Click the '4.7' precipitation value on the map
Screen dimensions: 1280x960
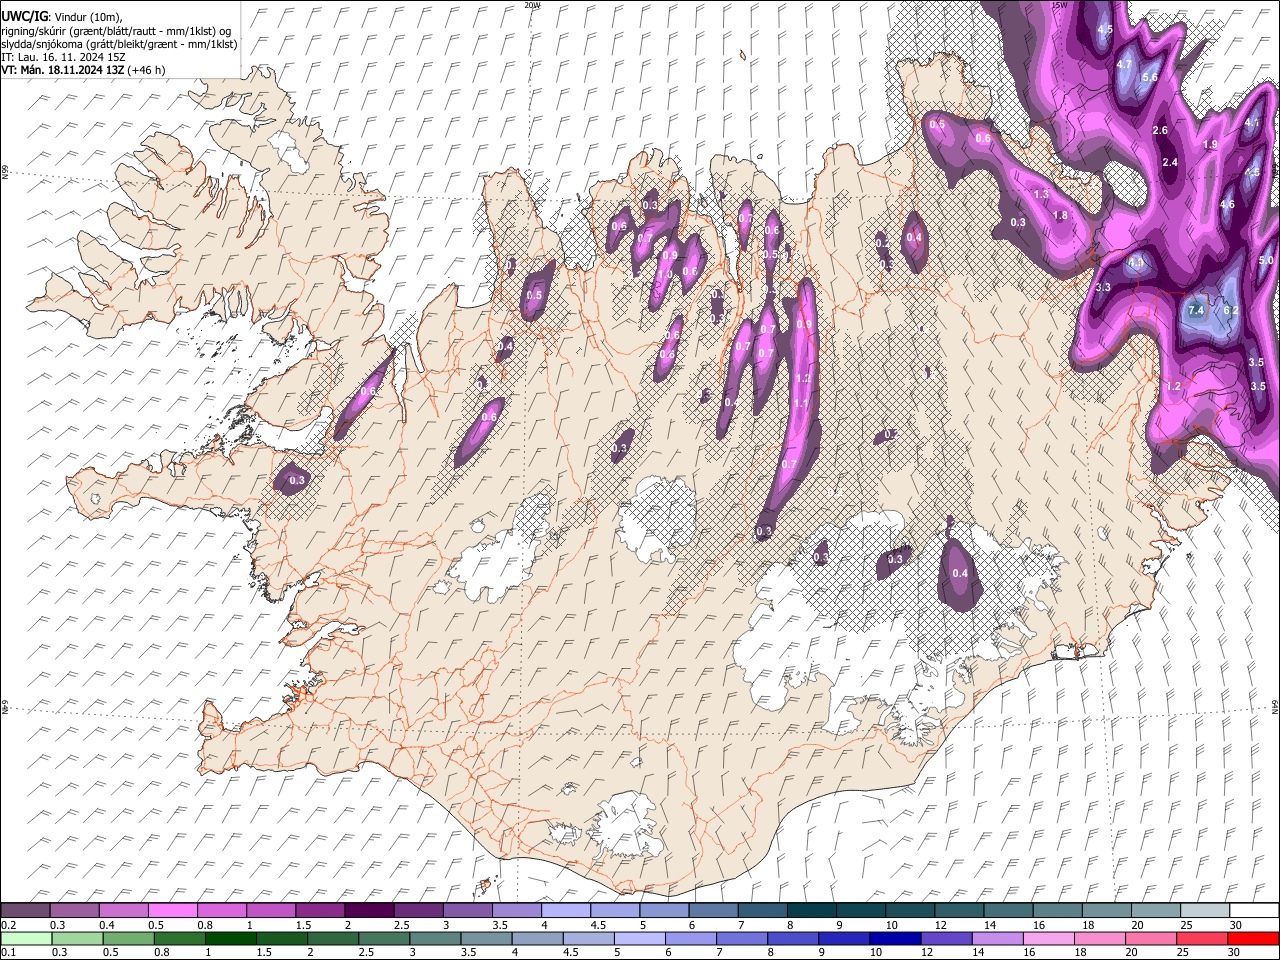click(1124, 64)
